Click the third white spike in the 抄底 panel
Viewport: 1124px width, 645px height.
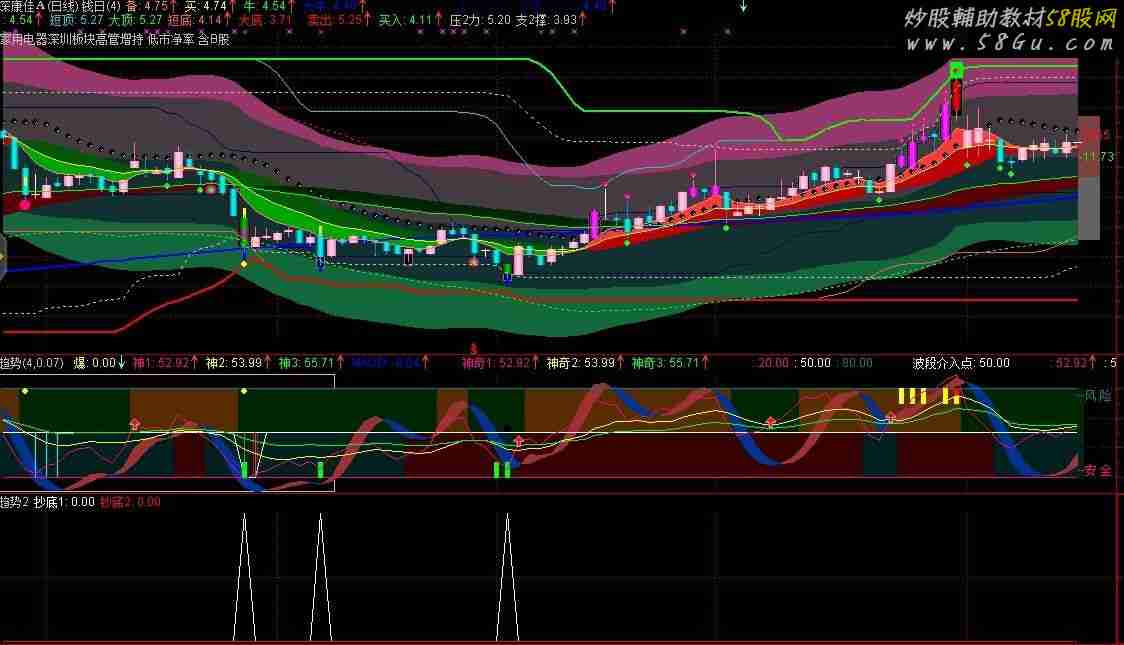(508, 578)
